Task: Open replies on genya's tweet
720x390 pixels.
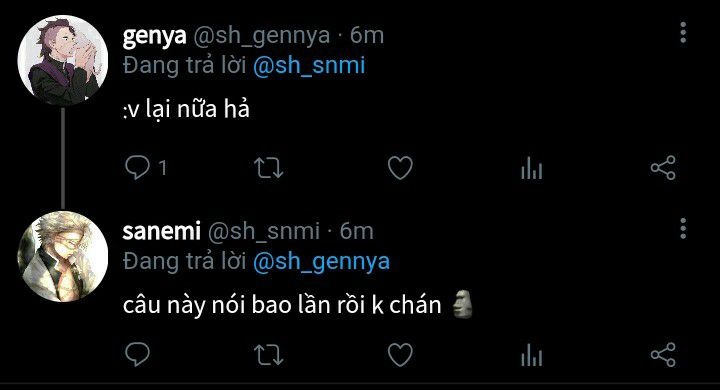Action: [137, 168]
